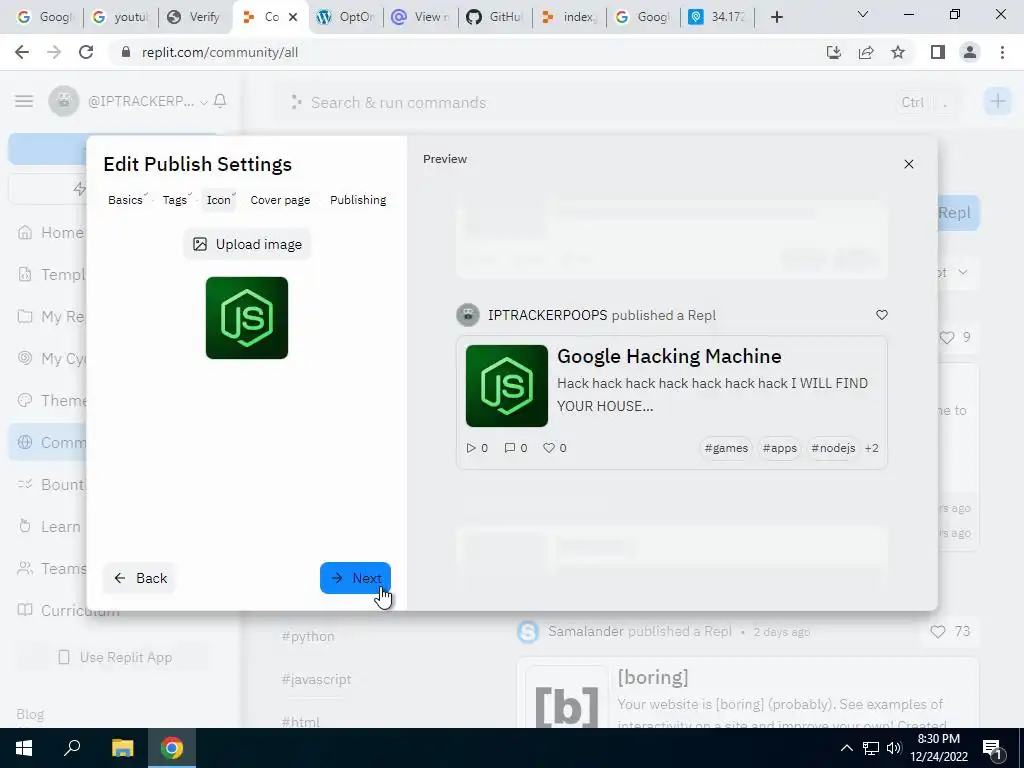Open the volume control in tray
The height and width of the screenshot is (768, 1024).
pos(894,748)
